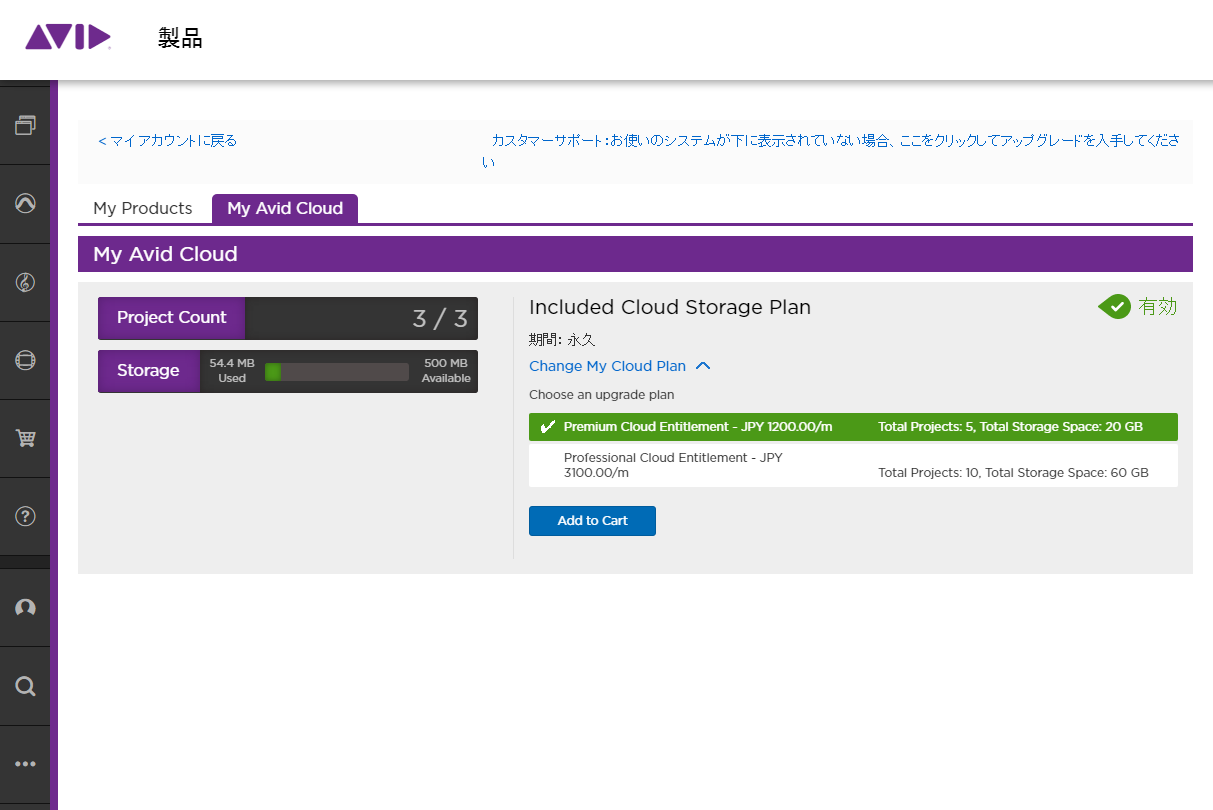Click the storage usage progress bar
The width and height of the screenshot is (1213, 810).
tap(337, 372)
